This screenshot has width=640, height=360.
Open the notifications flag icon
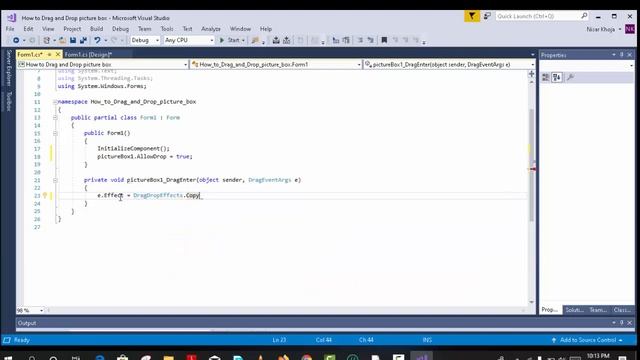472,16
